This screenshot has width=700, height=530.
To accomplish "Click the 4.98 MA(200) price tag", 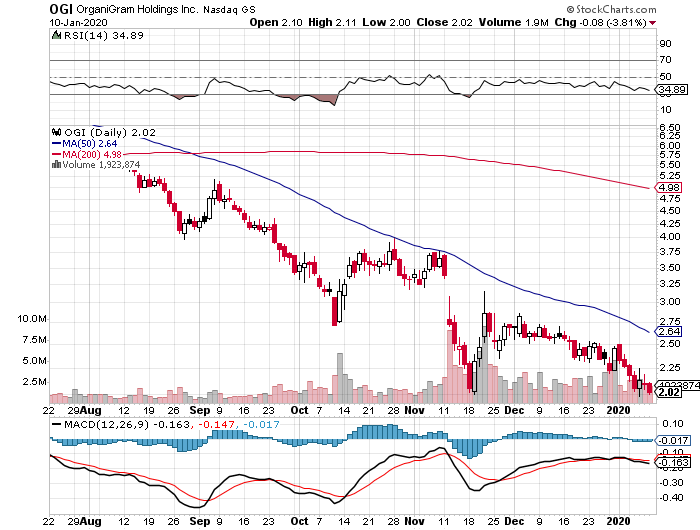I will (668, 188).
